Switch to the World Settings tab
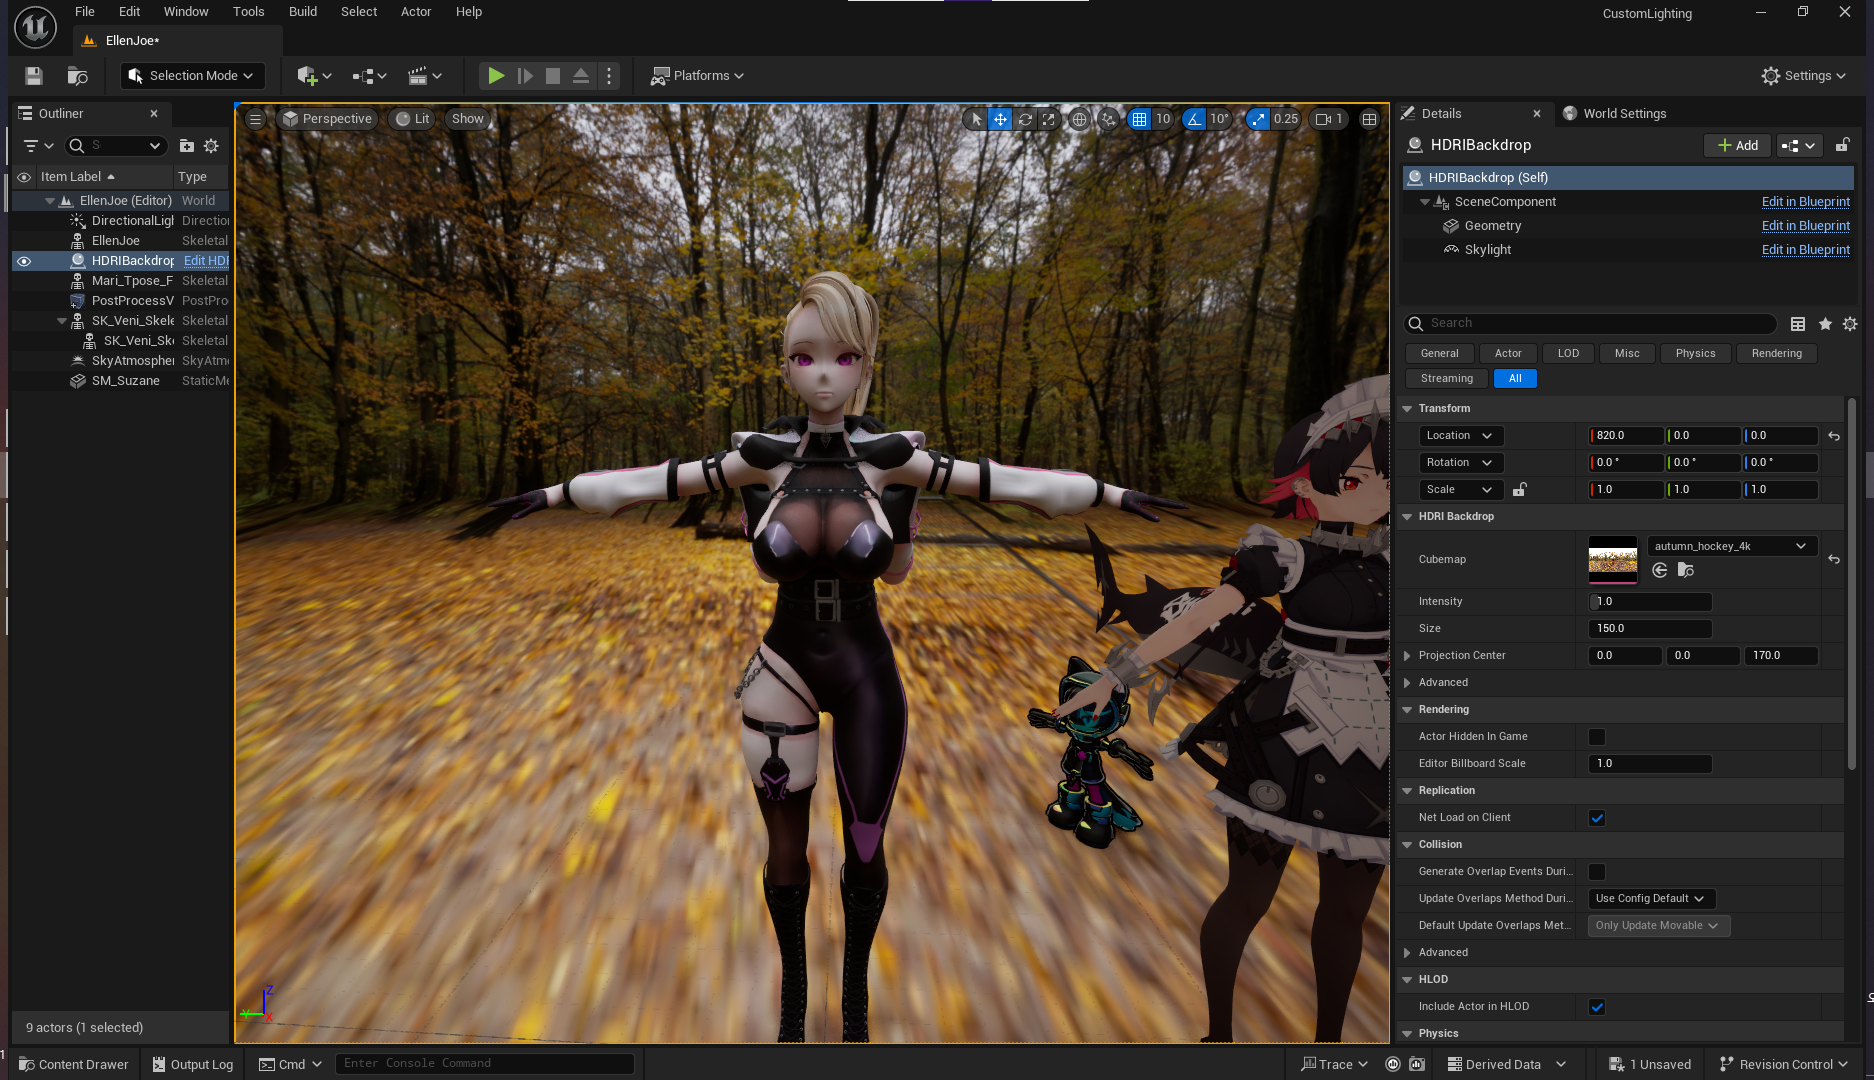The width and height of the screenshot is (1874, 1080). click(x=1615, y=114)
